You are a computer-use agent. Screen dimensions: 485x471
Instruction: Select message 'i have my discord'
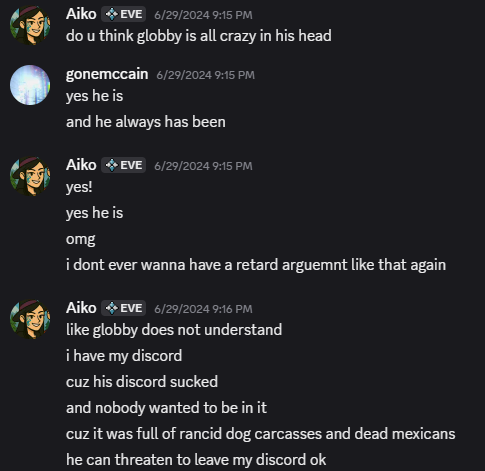pos(124,356)
